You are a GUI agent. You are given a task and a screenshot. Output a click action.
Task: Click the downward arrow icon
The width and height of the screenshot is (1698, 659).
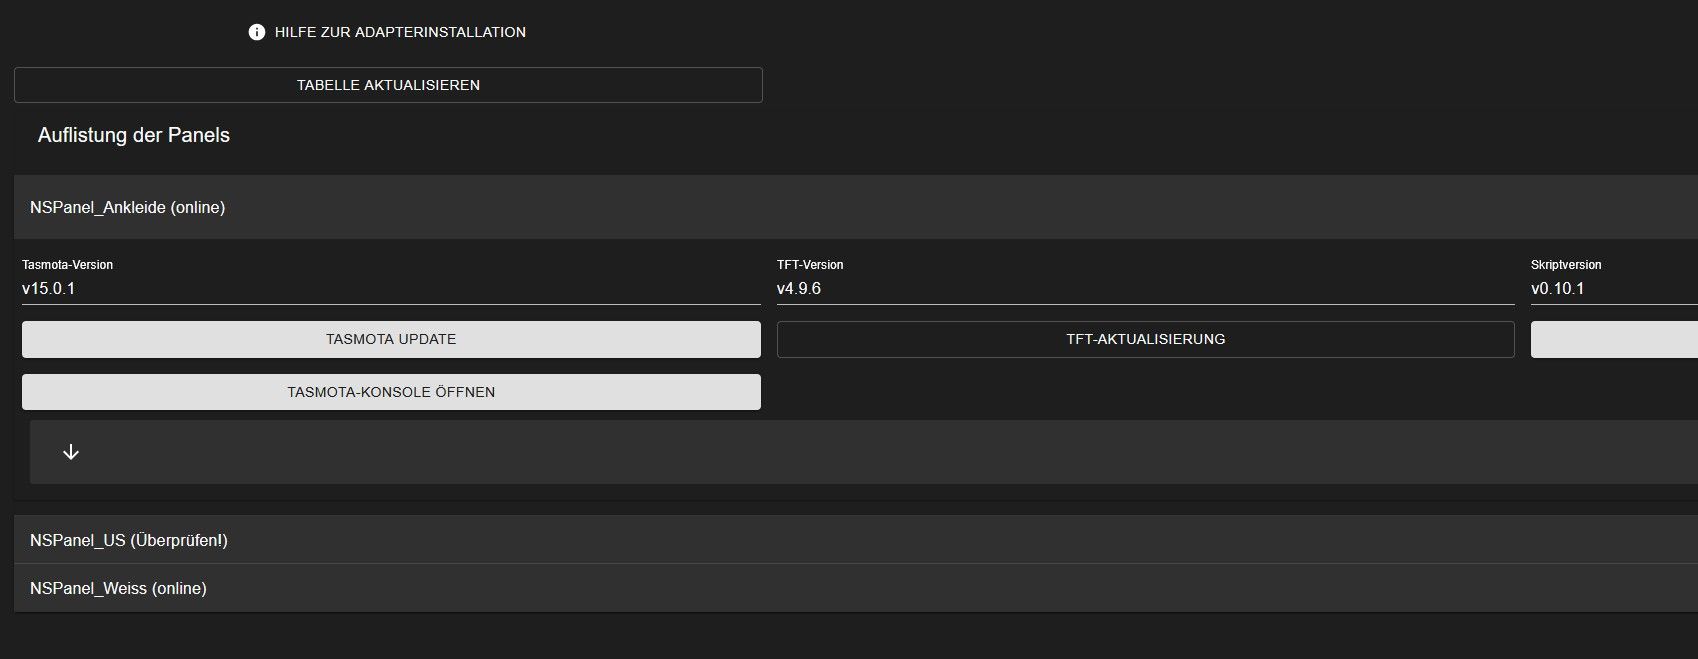(71, 452)
